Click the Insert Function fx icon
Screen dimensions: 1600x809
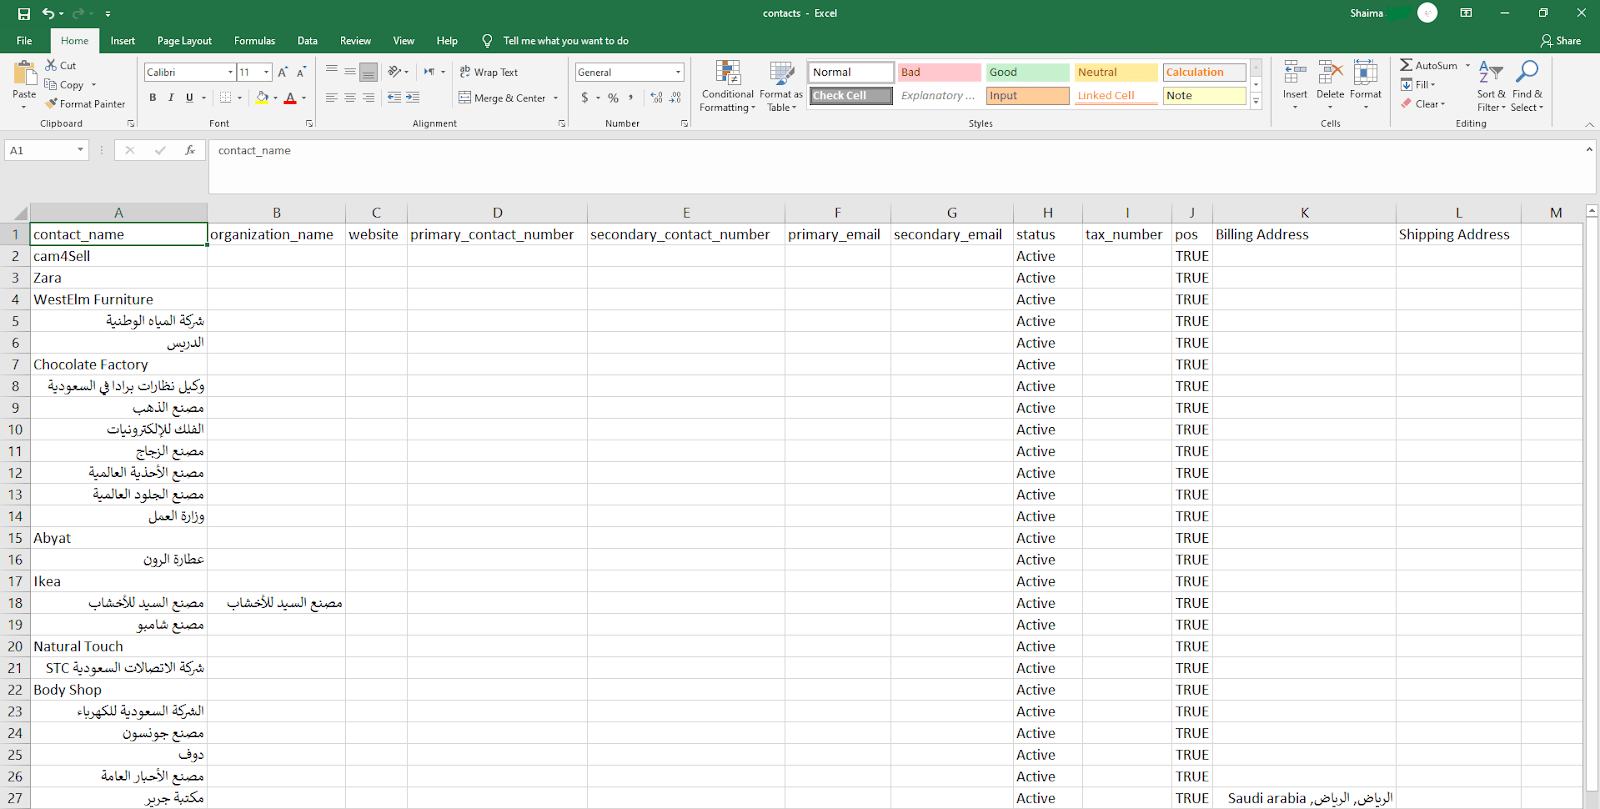click(190, 150)
